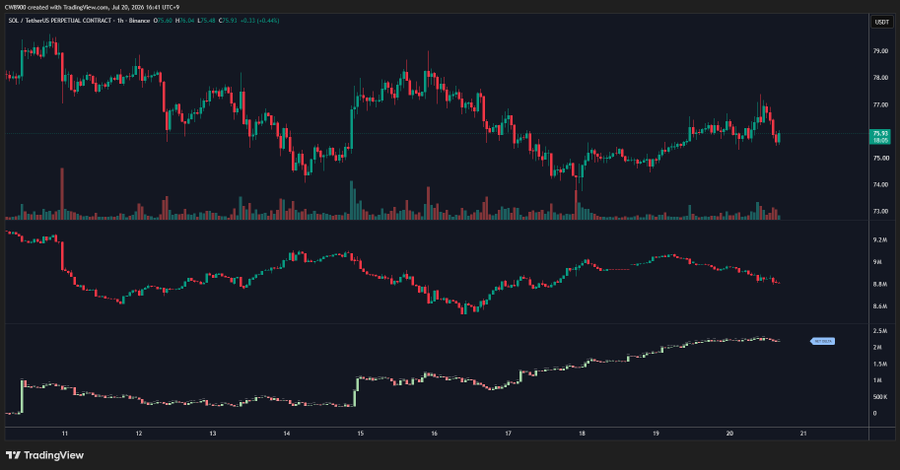Screen dimensions: 900x470
Task: Click the 'CWB900 created with TradingView.com' caption
Action: pyautogui.click(x=56, y=7)
